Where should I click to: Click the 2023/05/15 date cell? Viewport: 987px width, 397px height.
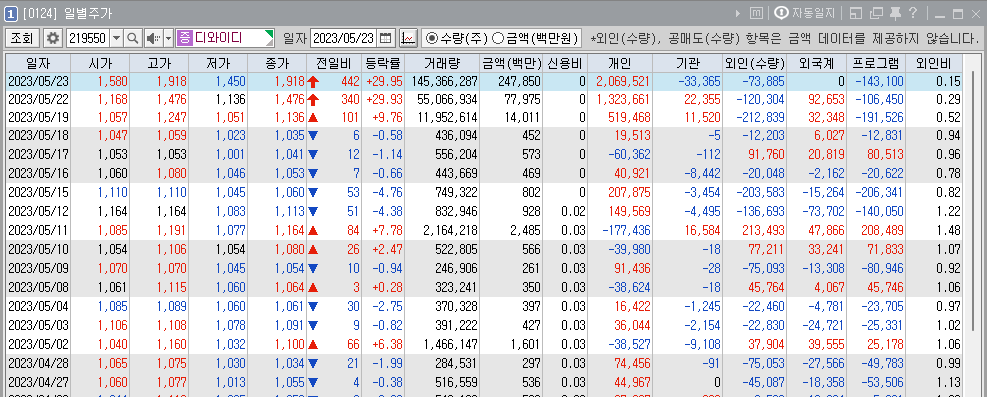tap(38, 194)
